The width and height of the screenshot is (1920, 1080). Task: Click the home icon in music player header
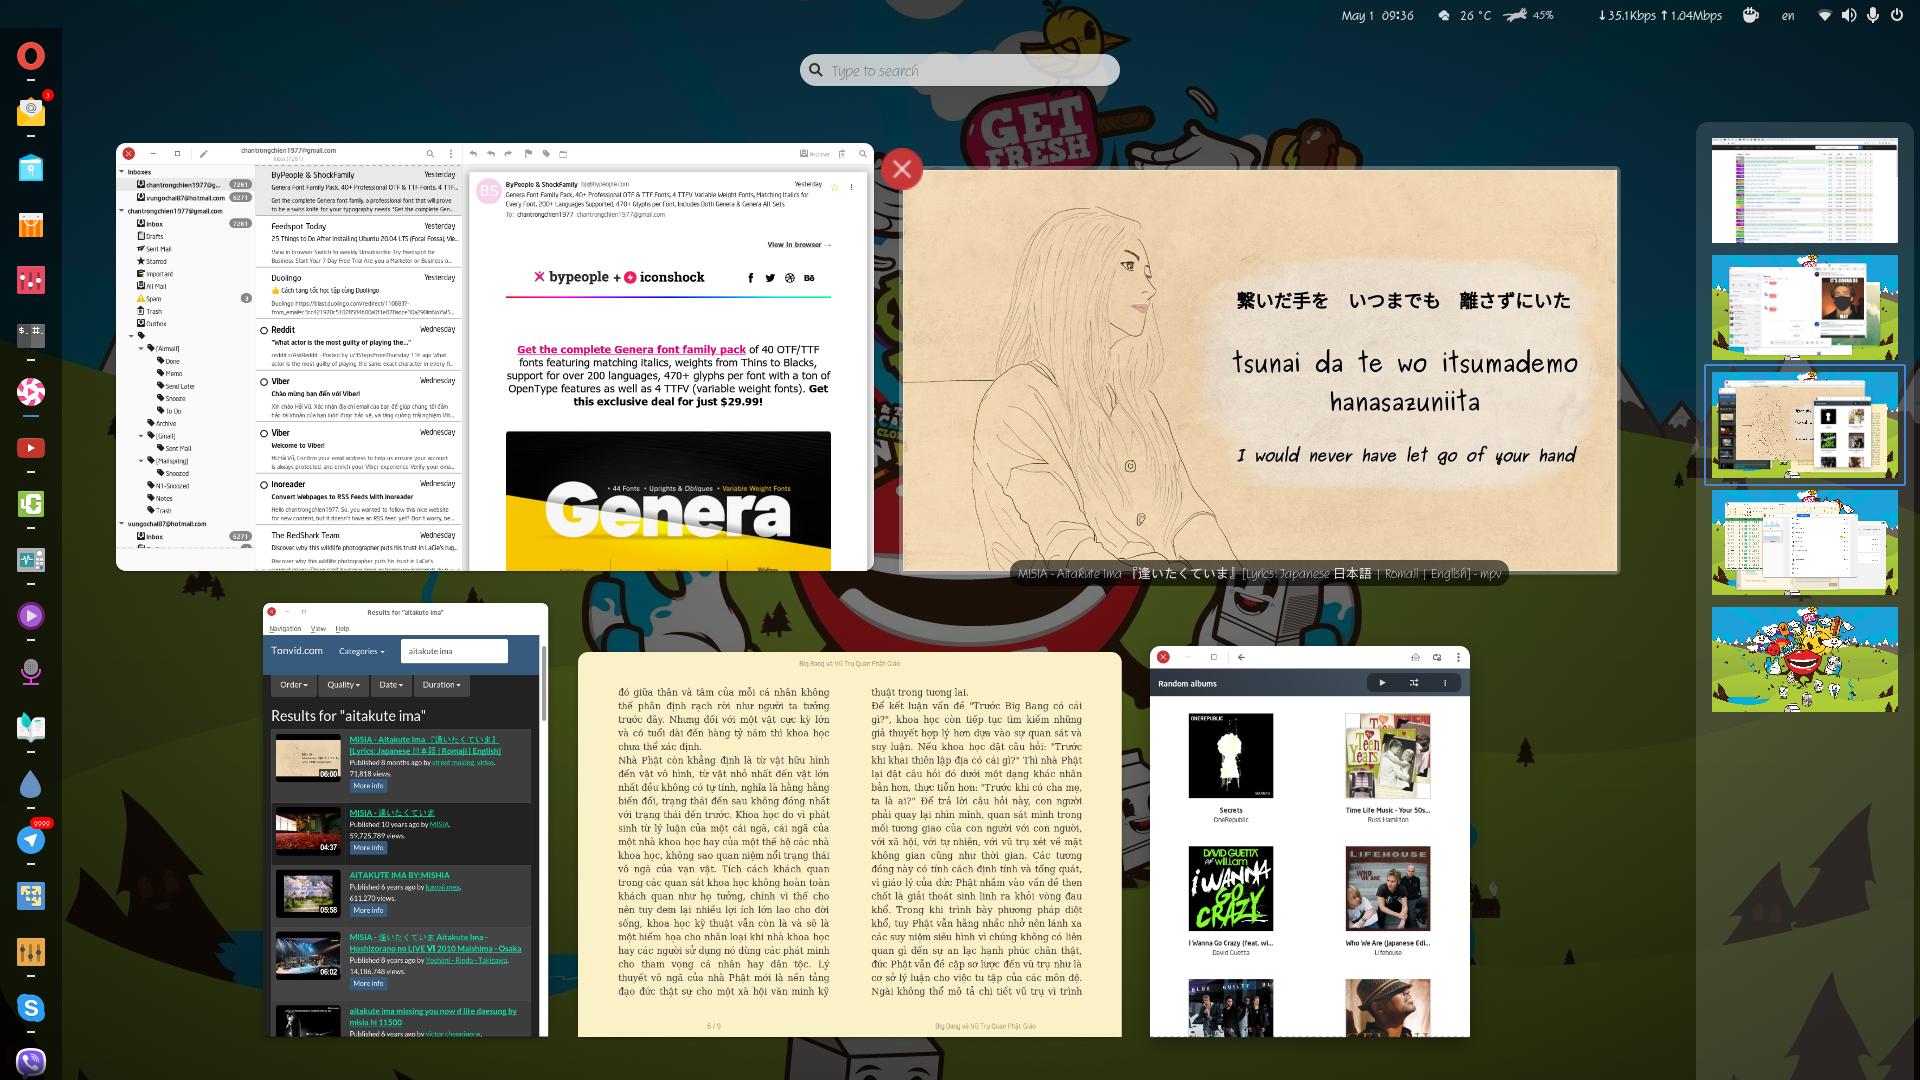coord(1416,657)
